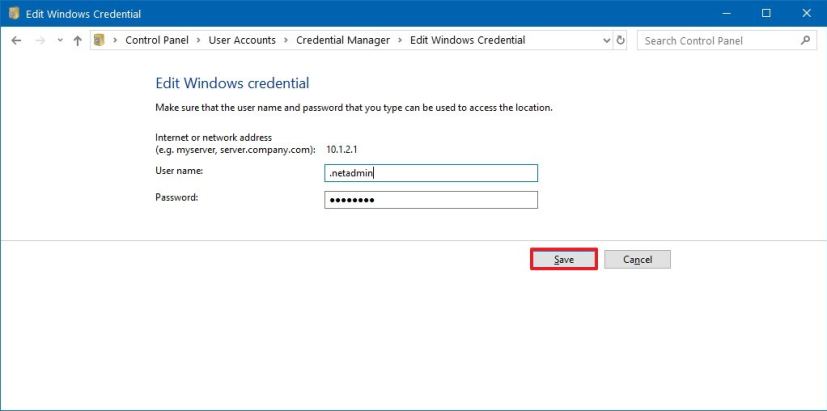The height and width of the screenshot is (411, 827).
Task: Minimize the Edit Windows Credential window
Action: coord(726,14)
